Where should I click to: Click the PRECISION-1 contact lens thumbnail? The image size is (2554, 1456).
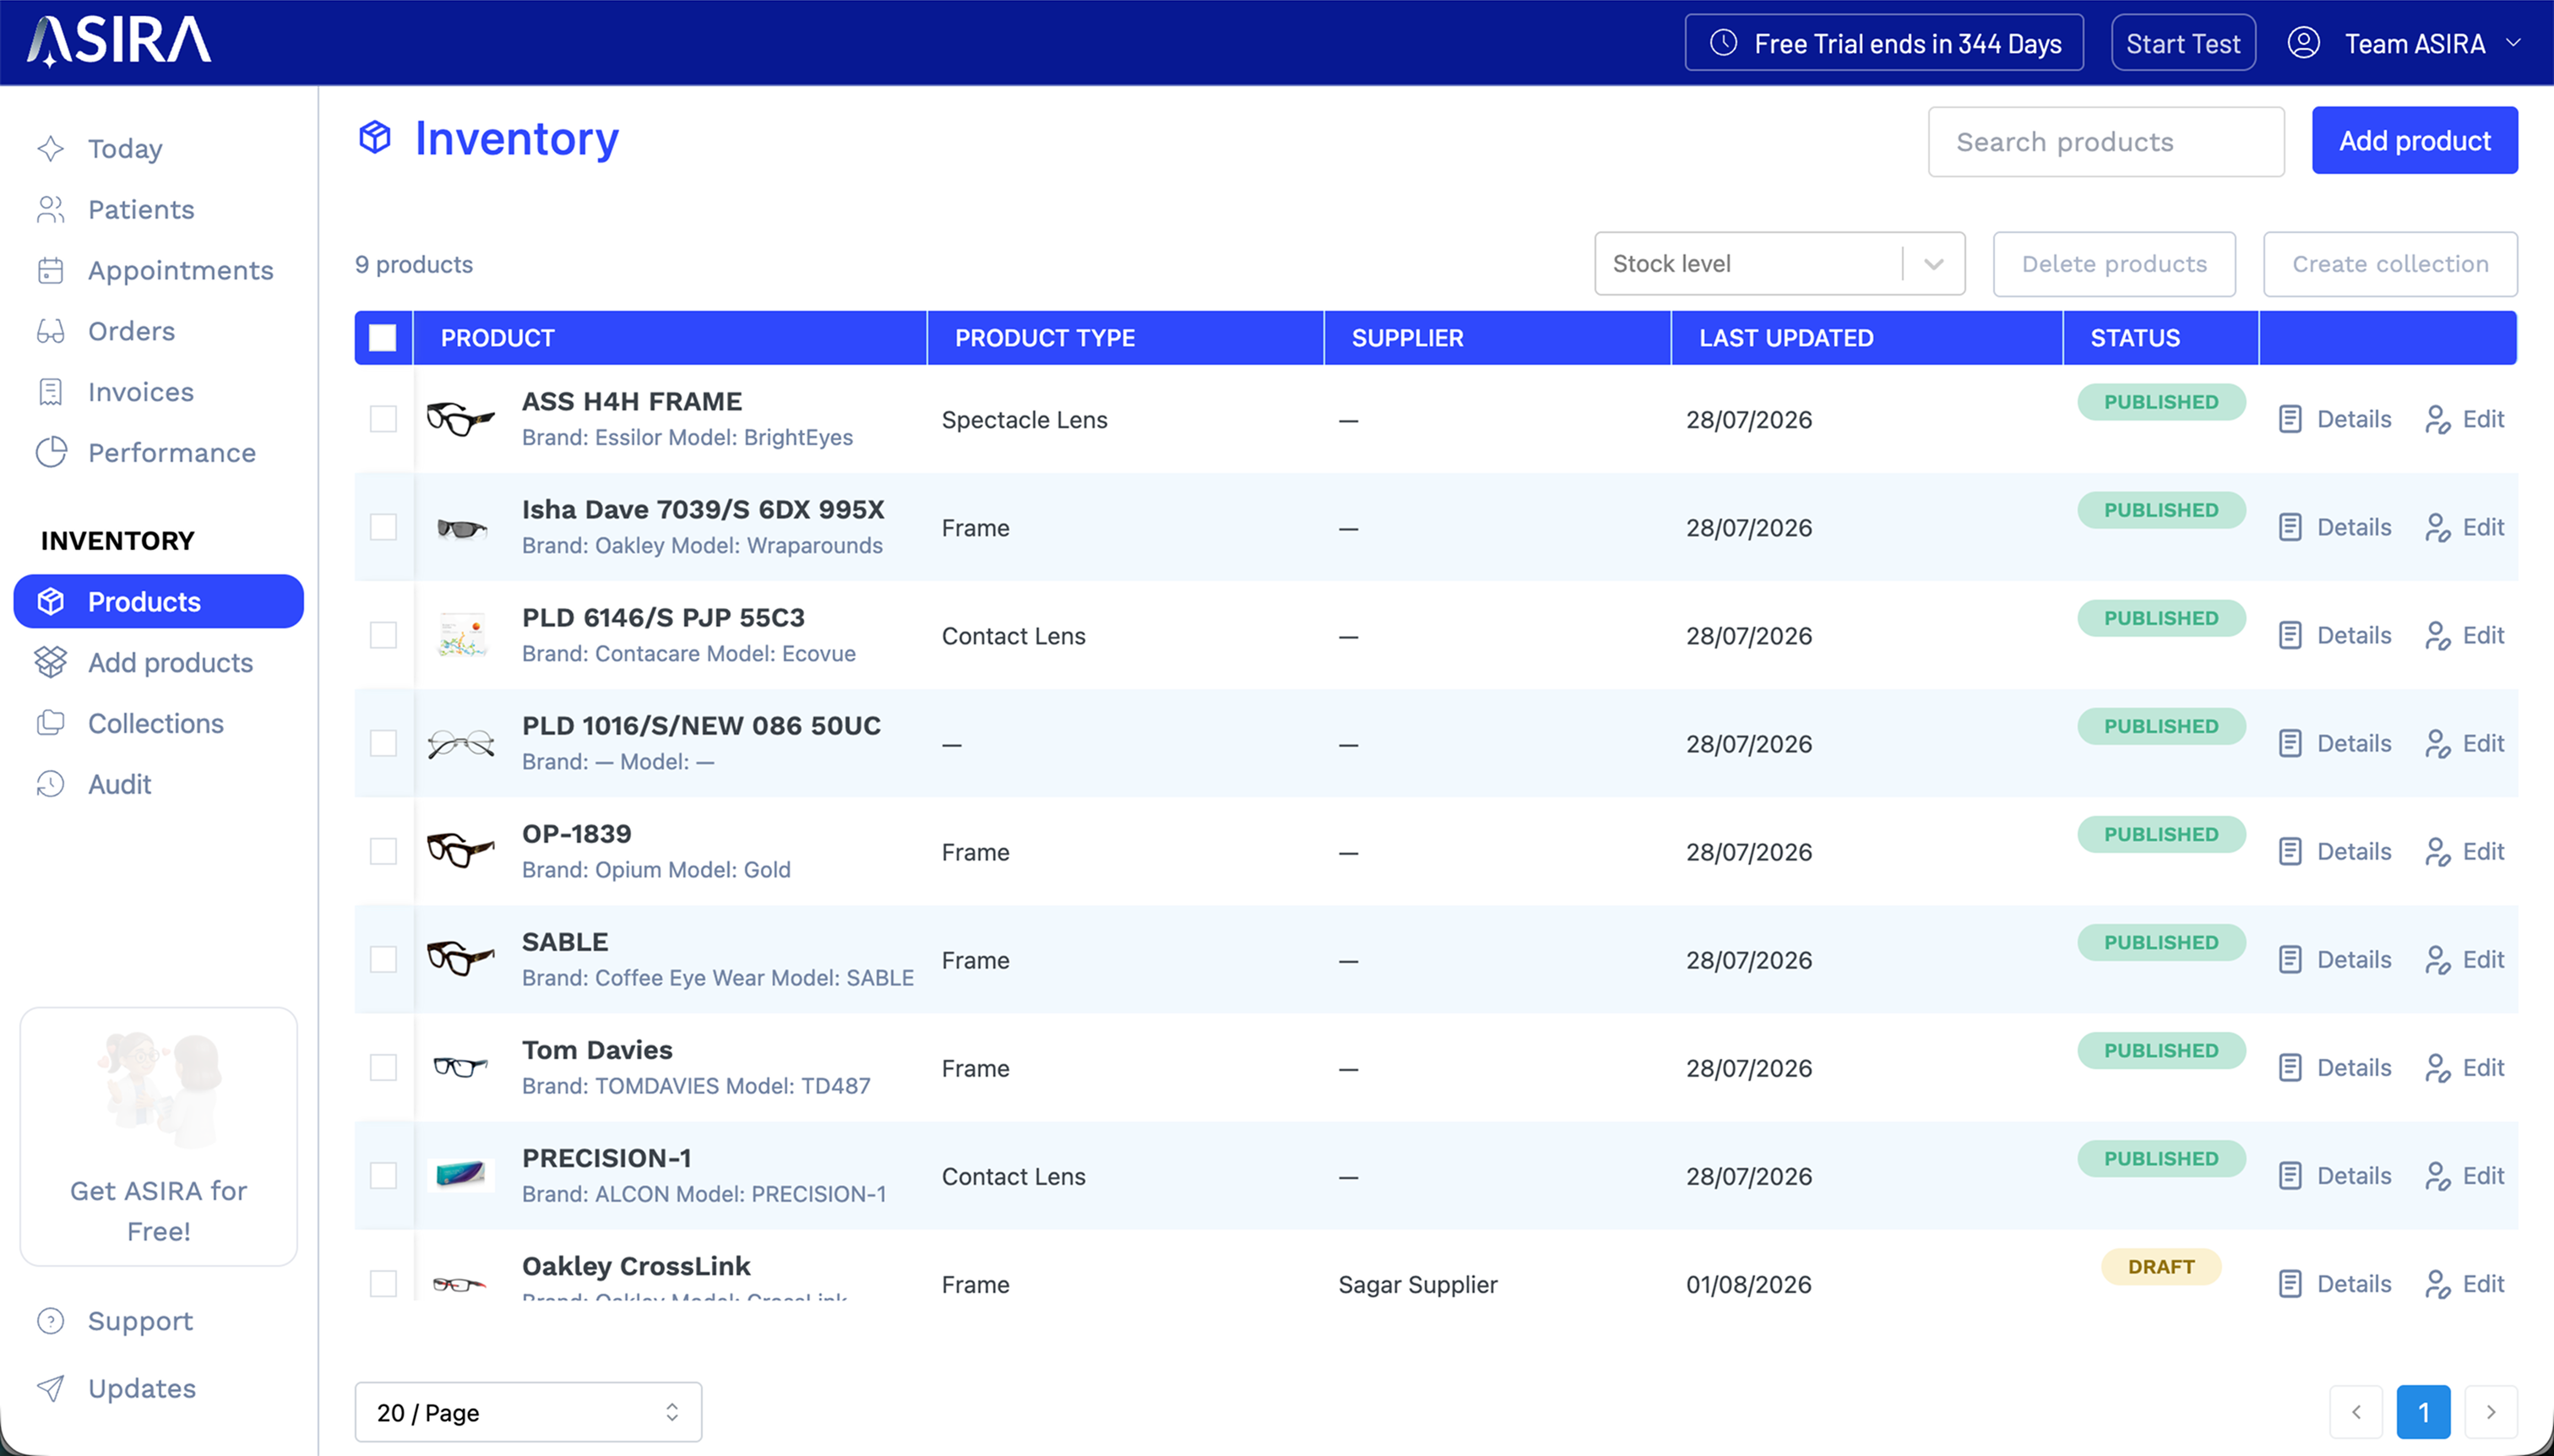[x=461, y=1174]
